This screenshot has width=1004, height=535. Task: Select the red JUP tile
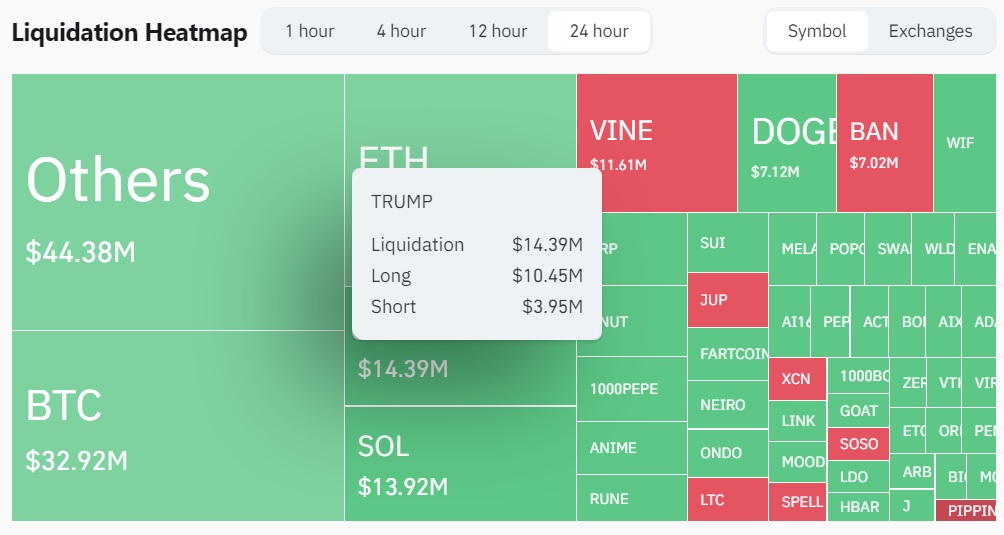(727, 300)
